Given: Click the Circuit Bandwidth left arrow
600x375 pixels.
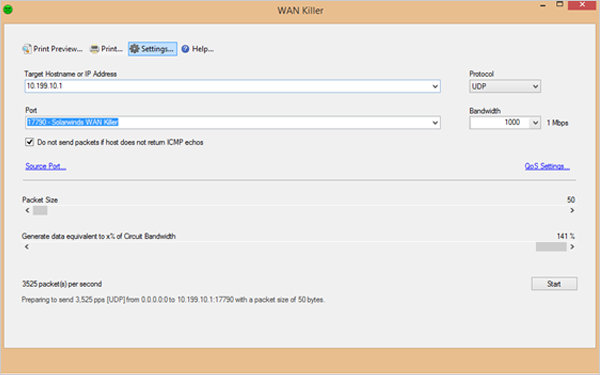Looking at the screenshot, I should click(x=27, y=247).
